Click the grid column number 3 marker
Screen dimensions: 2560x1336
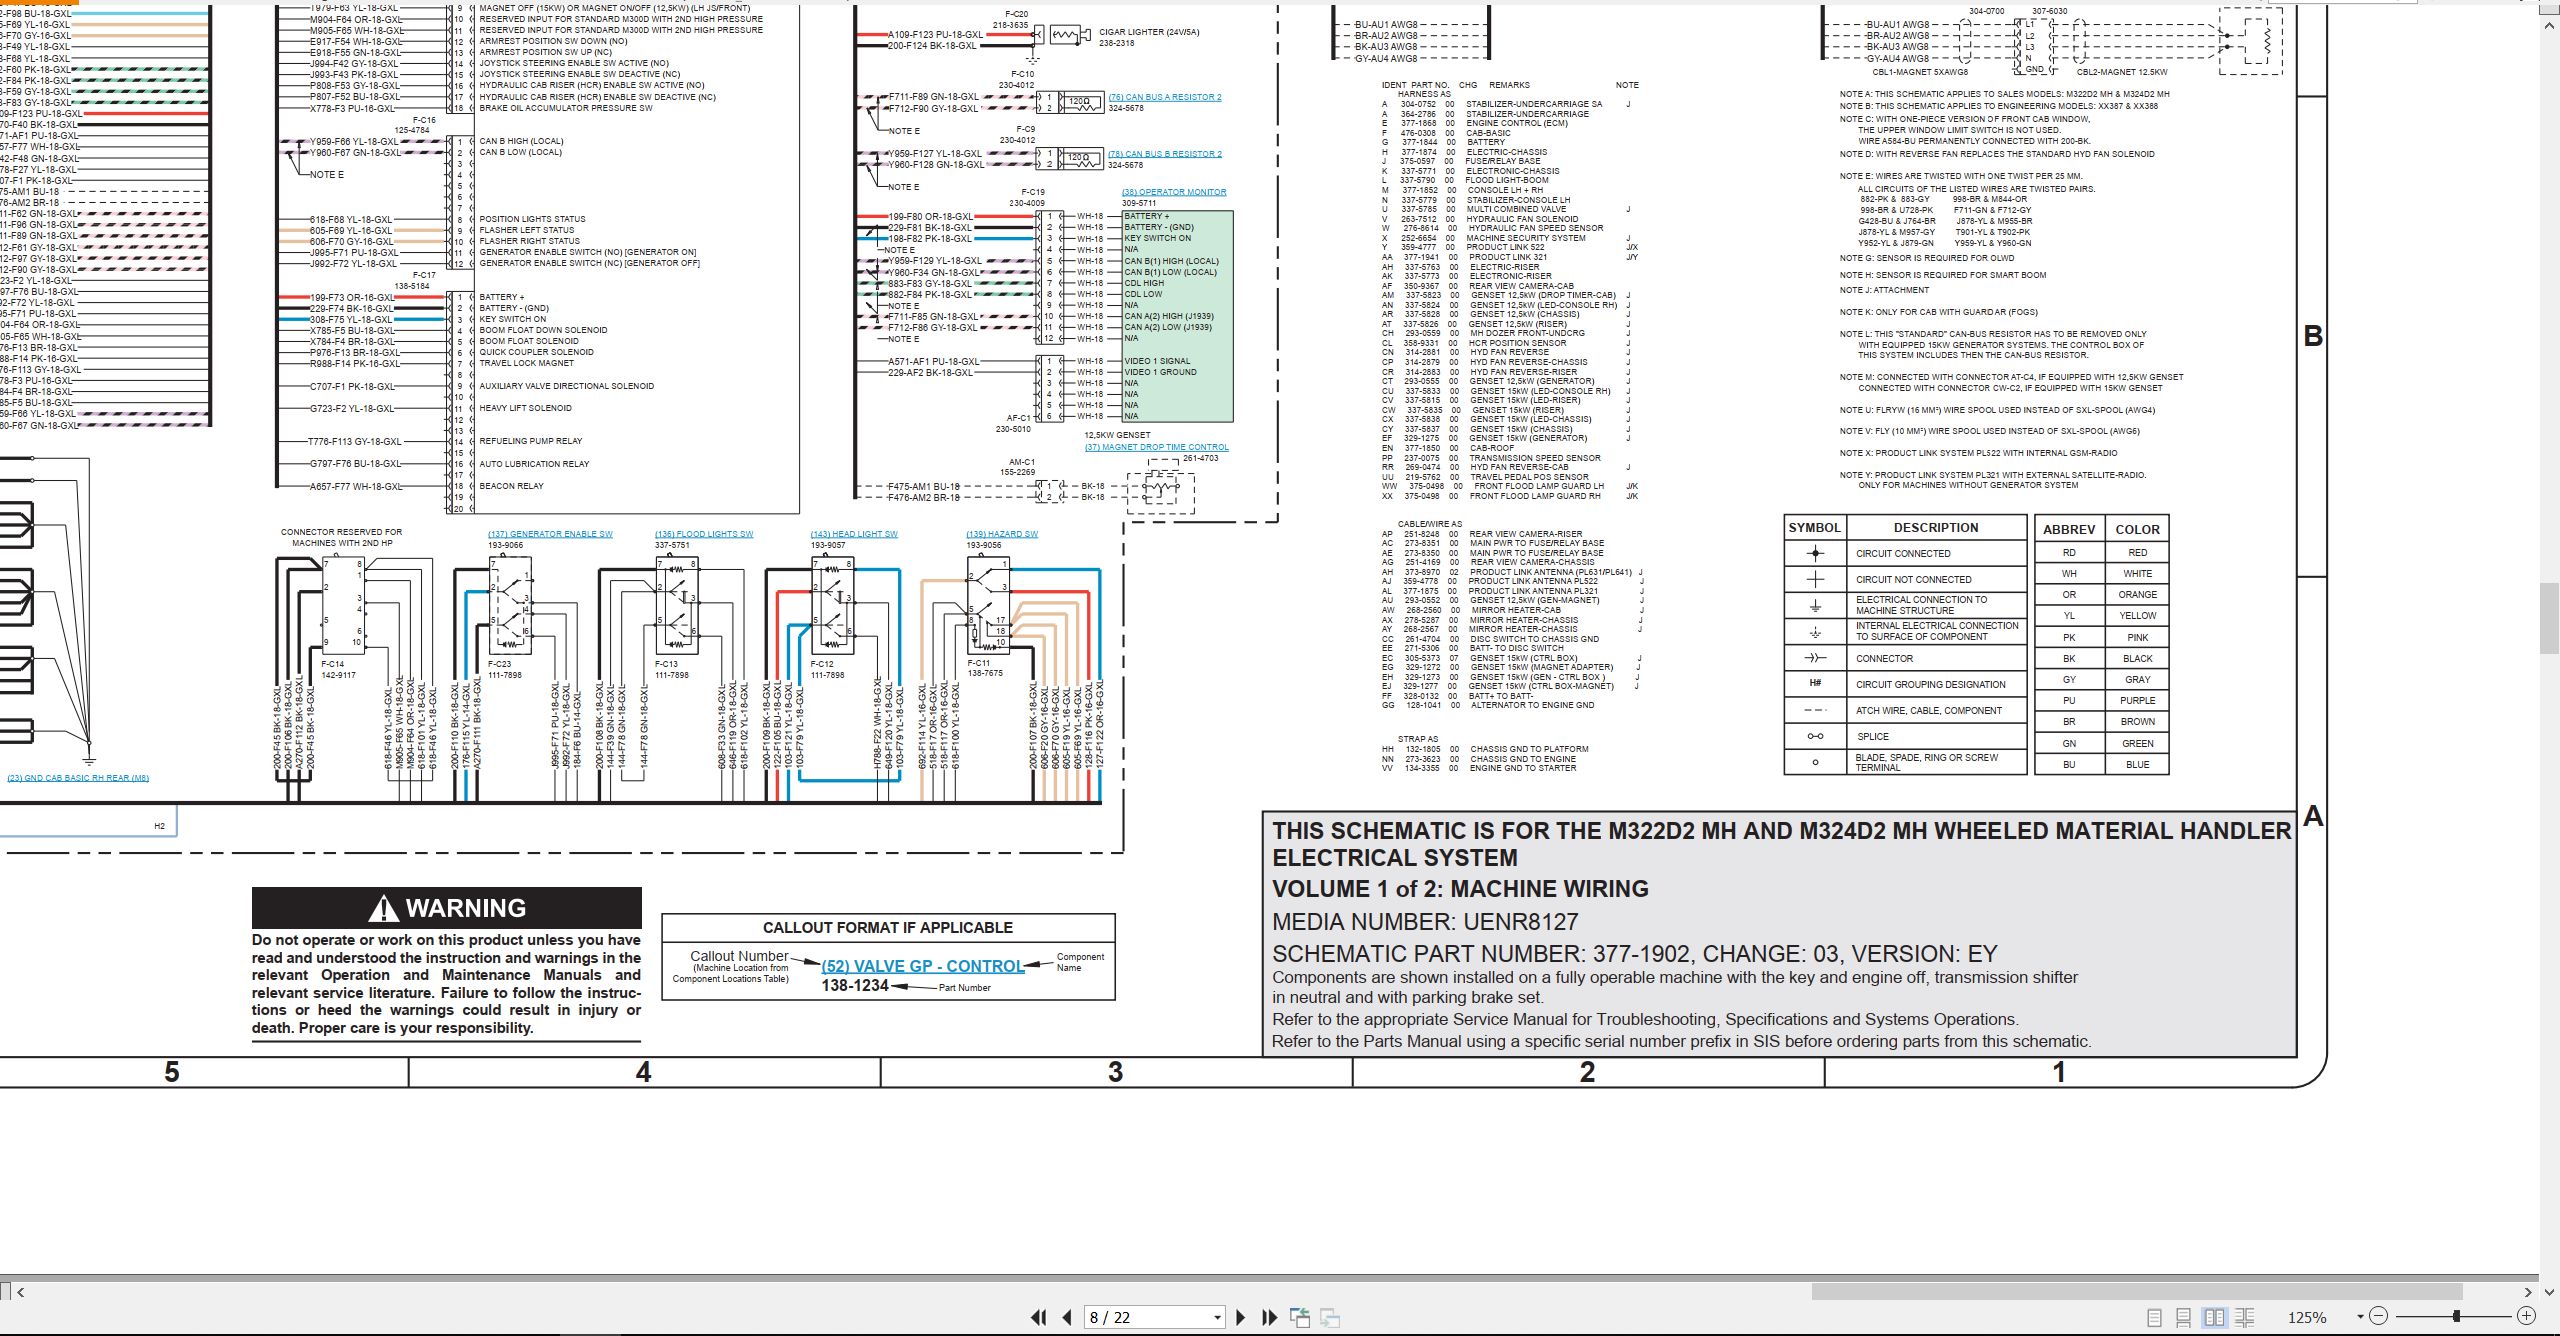click(x=1115, y=1072)
